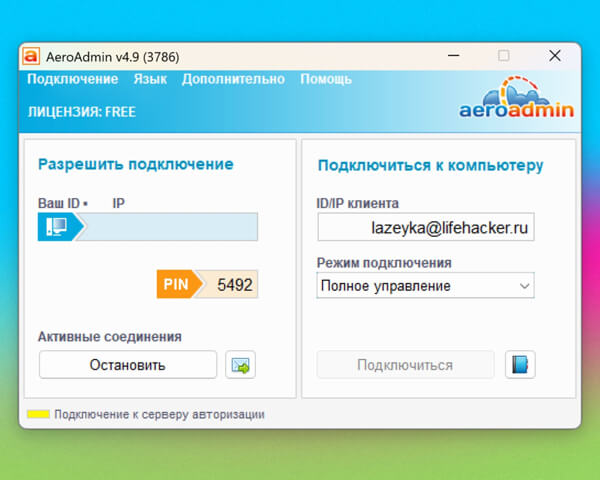Click the ЛИЦЕНЗИЯ: FREE text
Image resolution: width=600 pixels, height=480 pixels.
pos(82,112)
